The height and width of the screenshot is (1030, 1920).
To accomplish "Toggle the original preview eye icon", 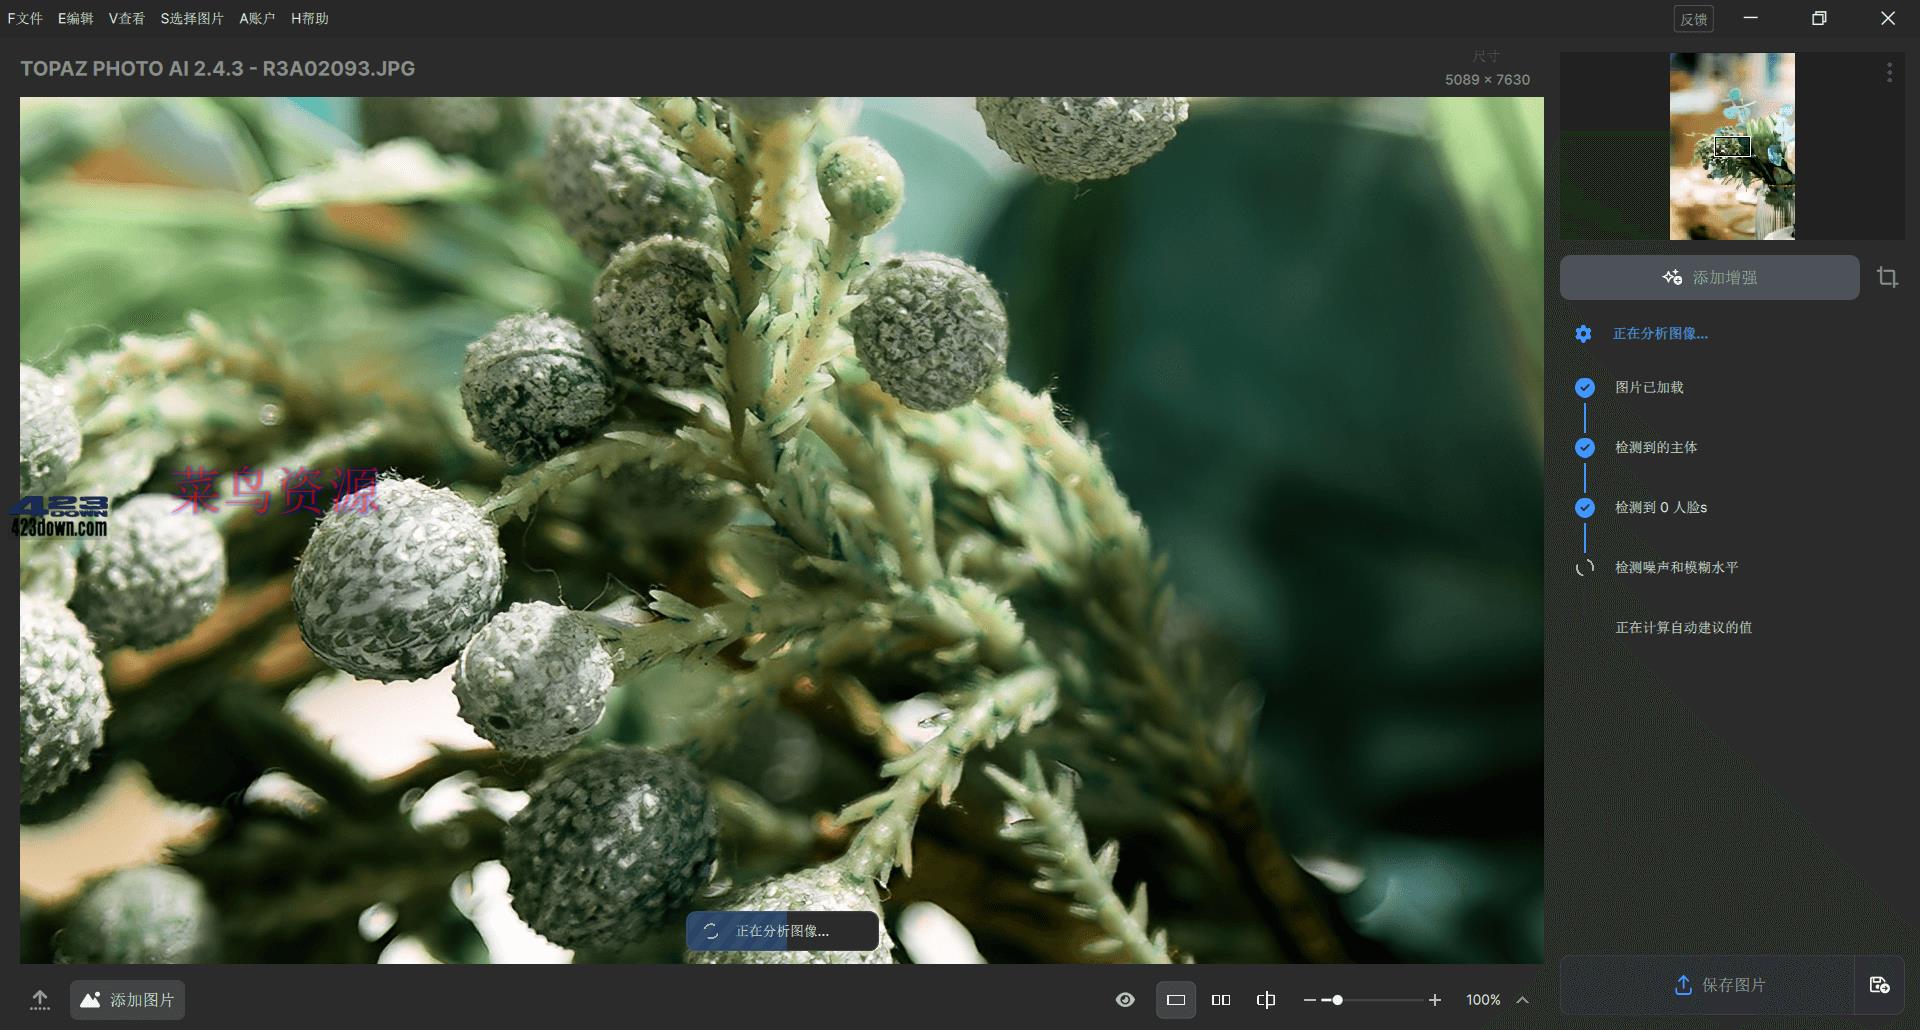I will pyautogui.click(x=1125, y=999).
